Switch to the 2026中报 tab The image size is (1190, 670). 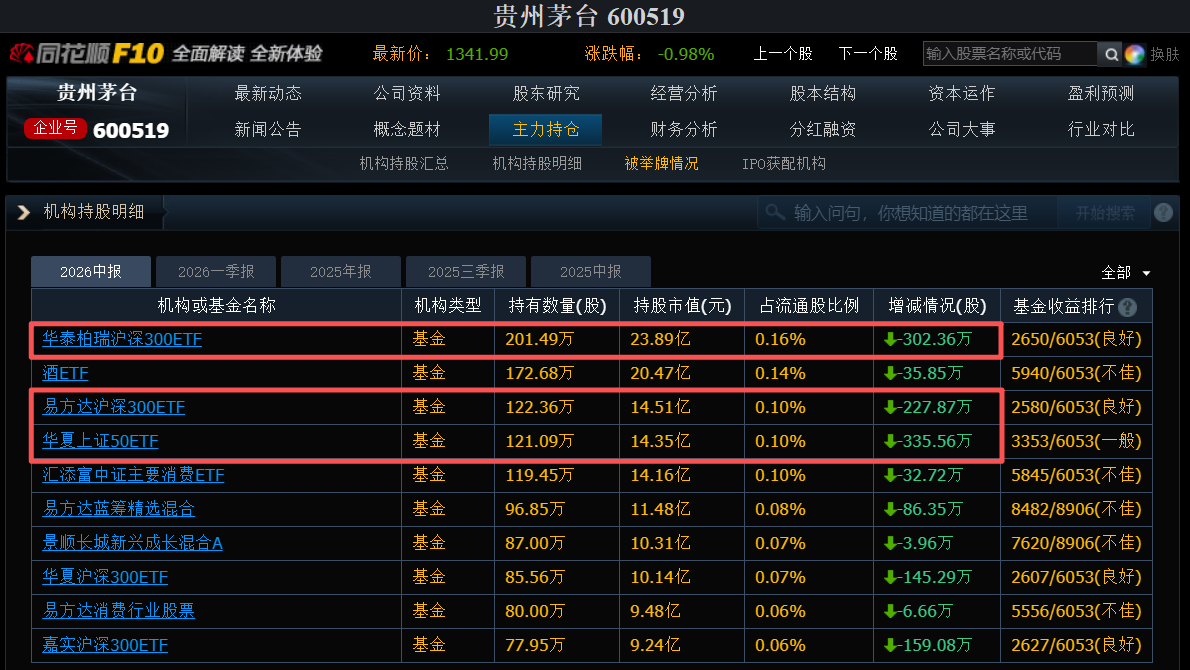pyautogui.click(x=91, y=272)
